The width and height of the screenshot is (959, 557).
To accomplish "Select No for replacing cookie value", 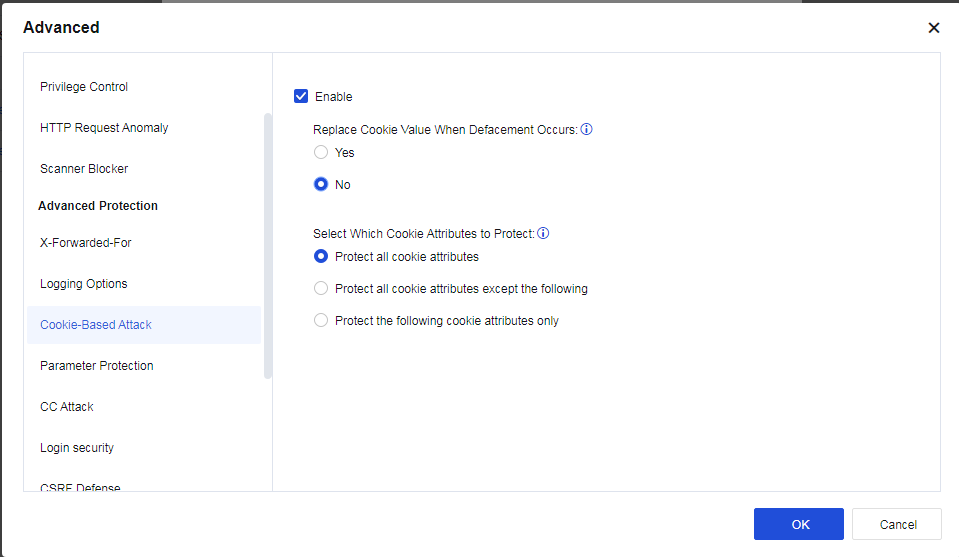I will point(321,185).
